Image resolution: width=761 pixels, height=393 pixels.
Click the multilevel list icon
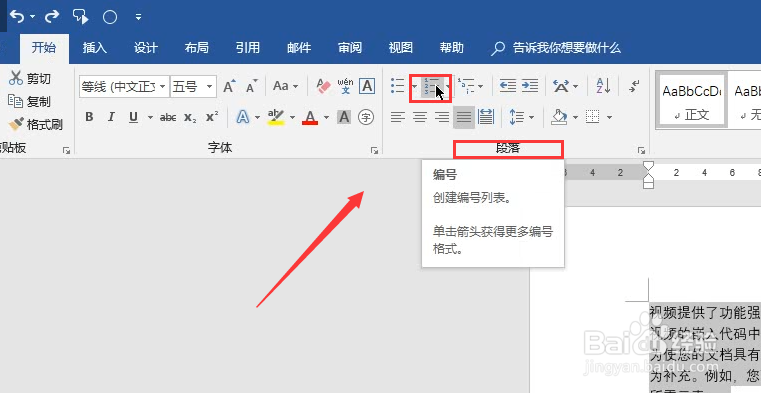tap(466, 86)
